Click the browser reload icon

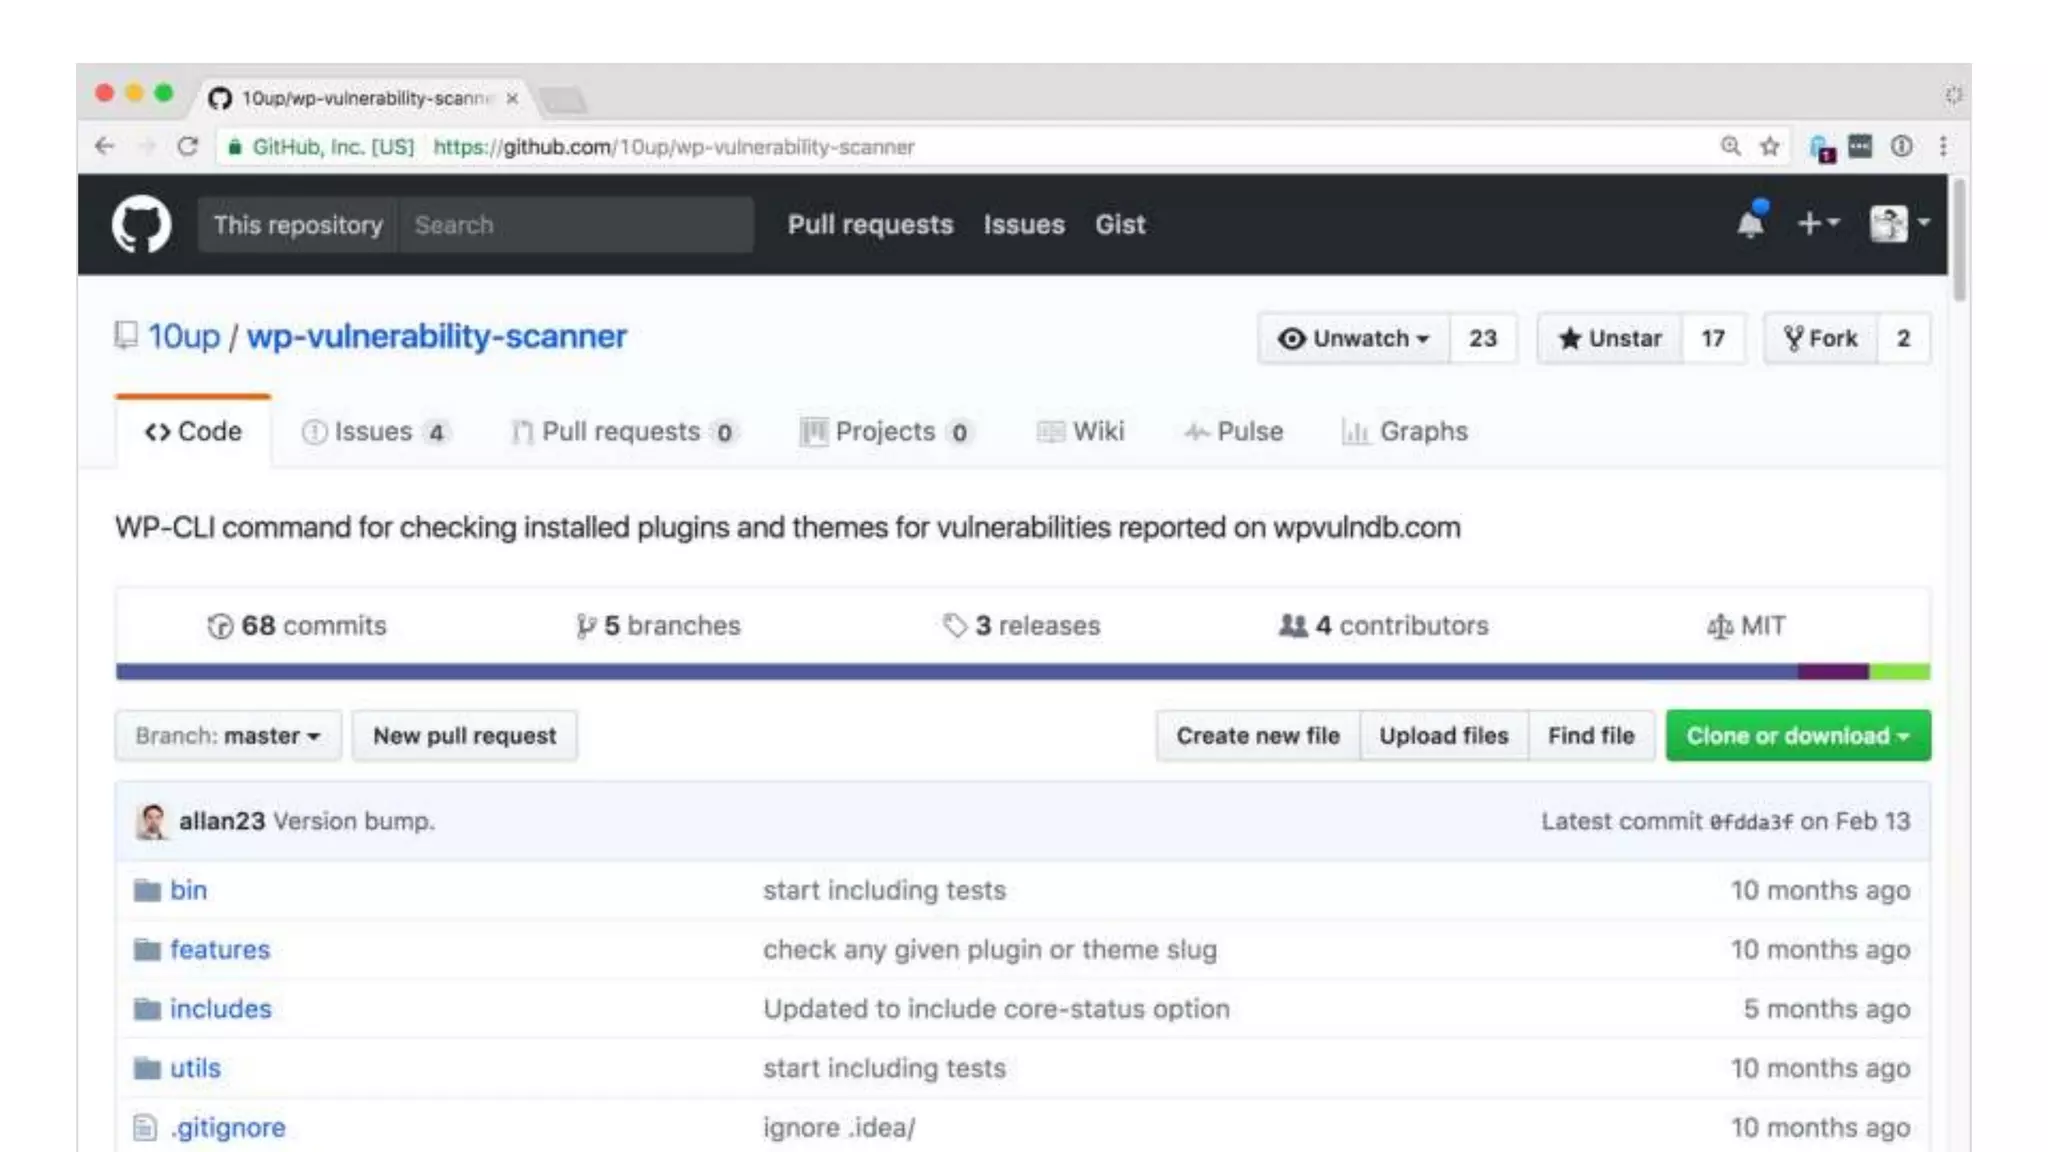pos(187,147)
